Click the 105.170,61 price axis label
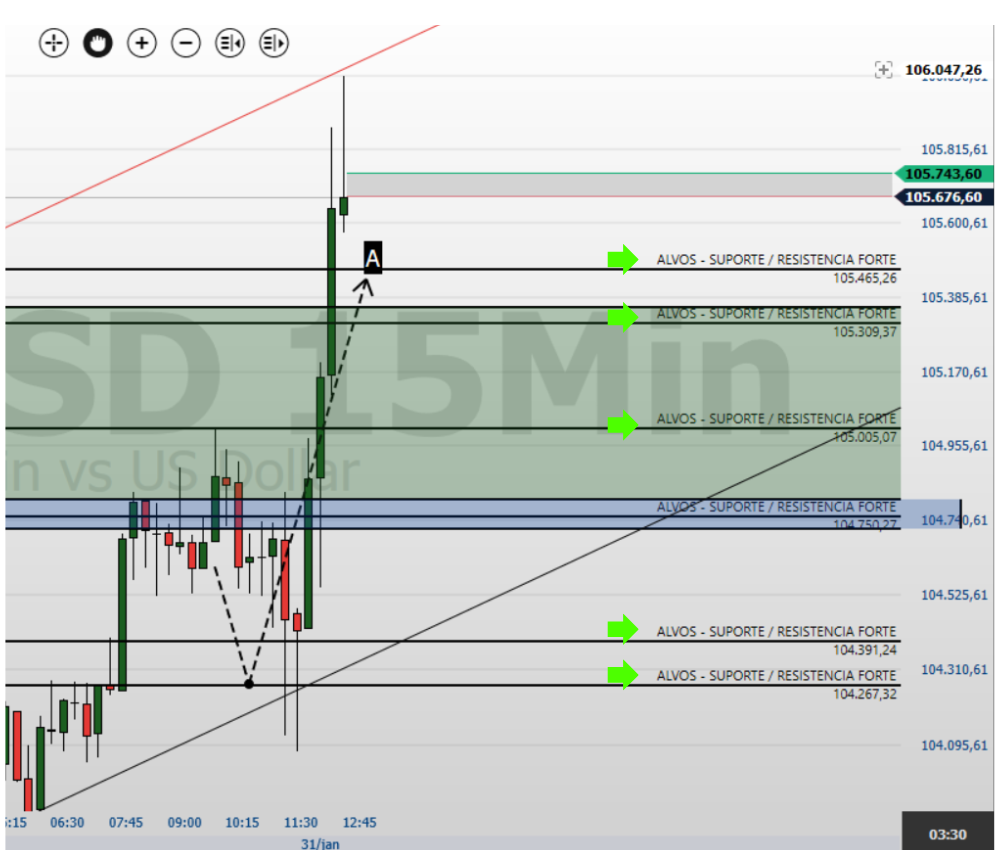This screenshot has width=1000, height=850. (954, 372)
